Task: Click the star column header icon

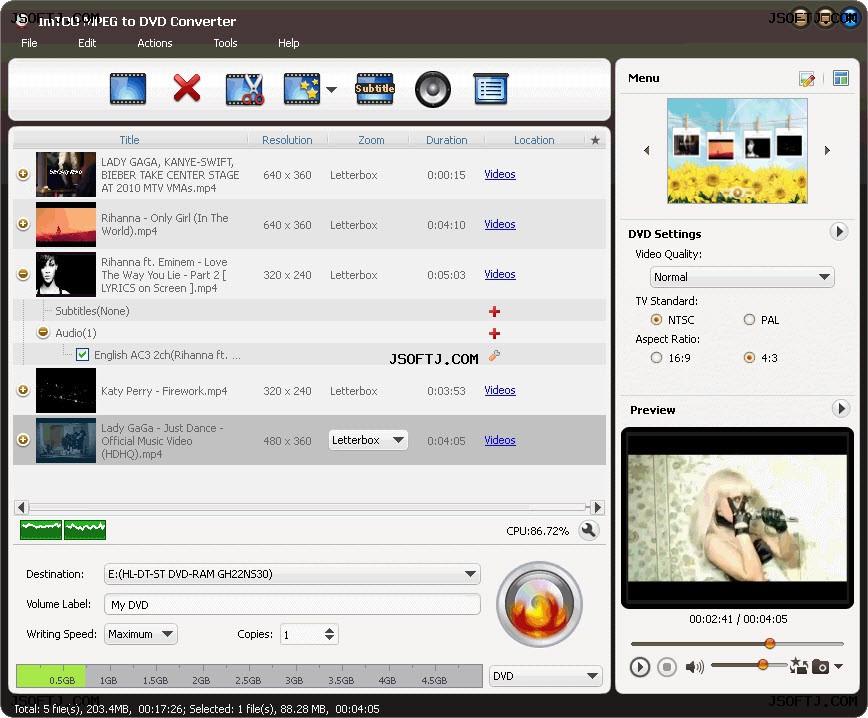Action: 595,140
